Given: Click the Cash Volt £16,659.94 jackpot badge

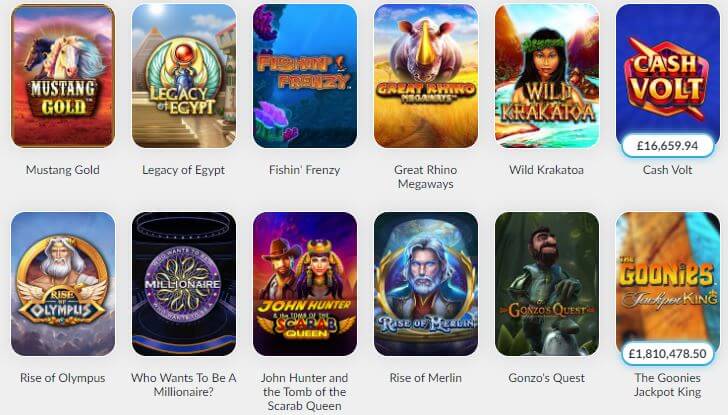Looking at the screenshot, I should (668, 146).
